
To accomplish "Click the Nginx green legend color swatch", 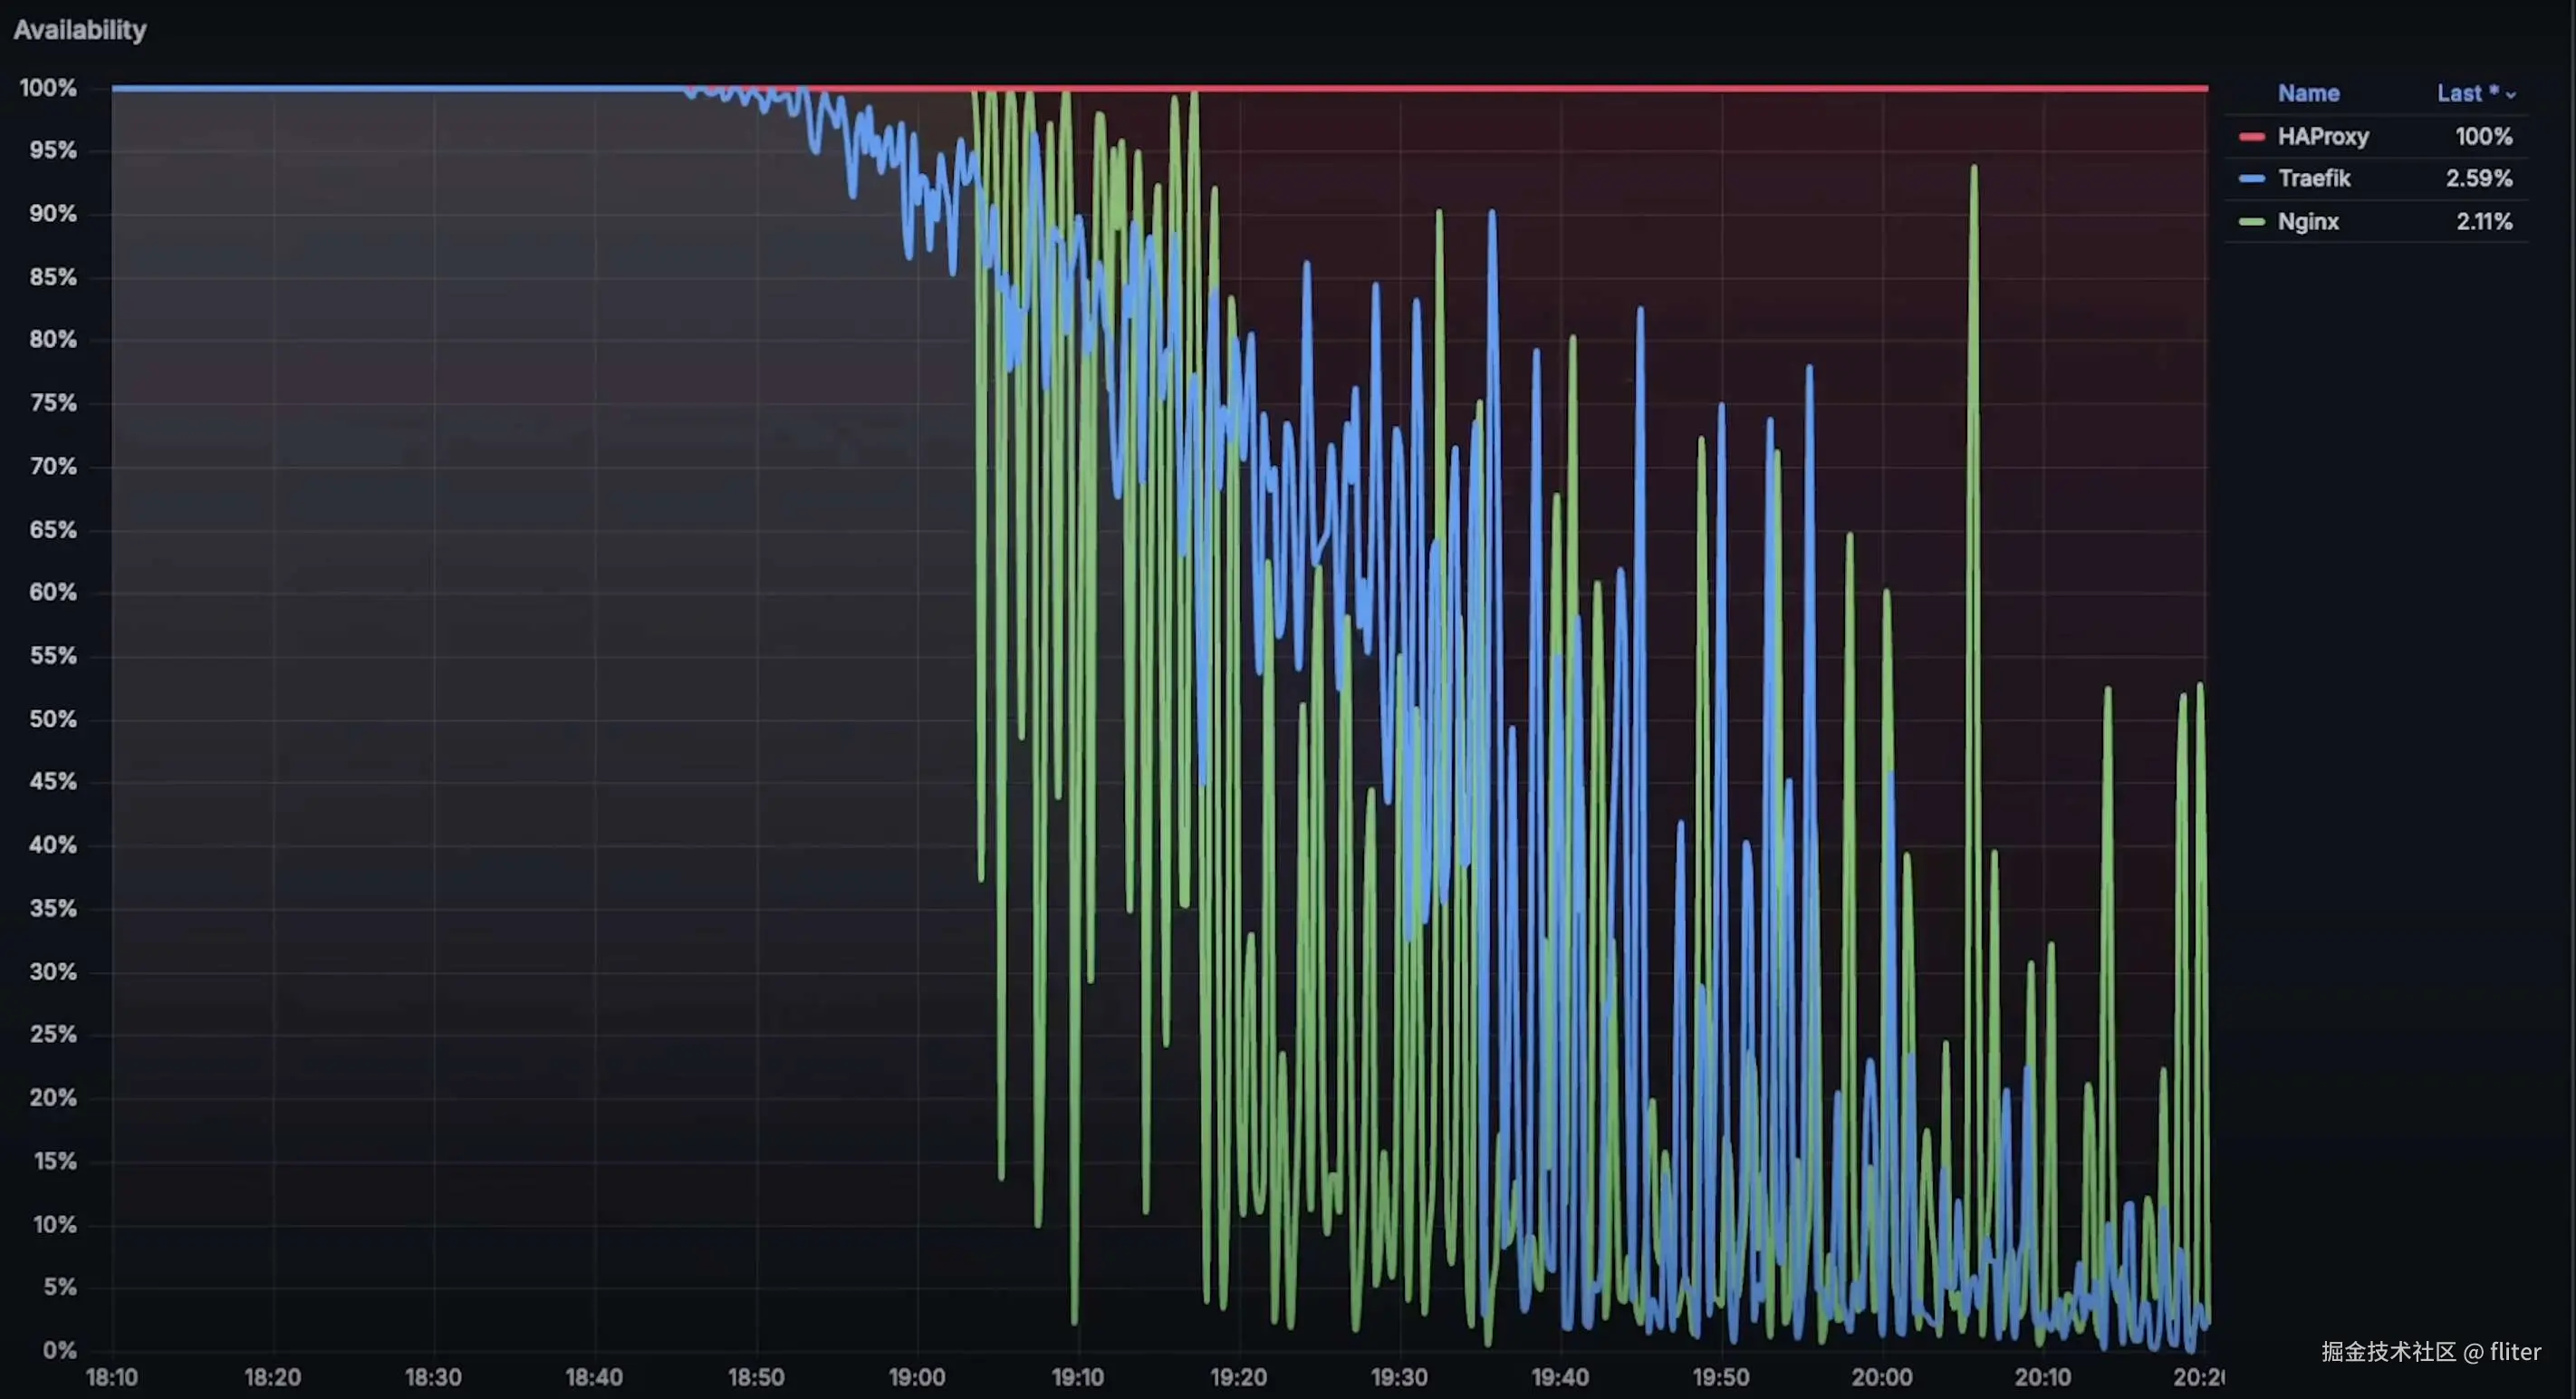I will [2251, 222].
